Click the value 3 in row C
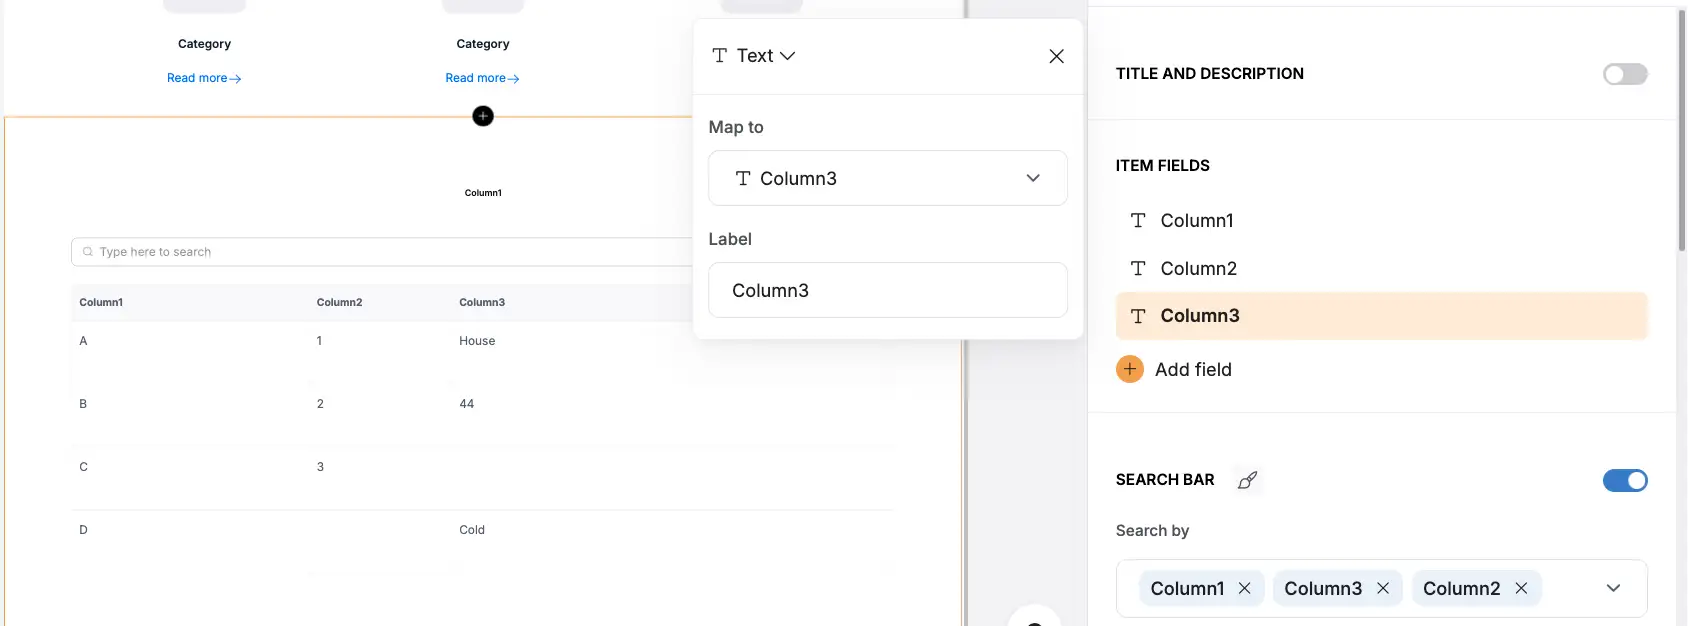 click(x=320, y=467)
